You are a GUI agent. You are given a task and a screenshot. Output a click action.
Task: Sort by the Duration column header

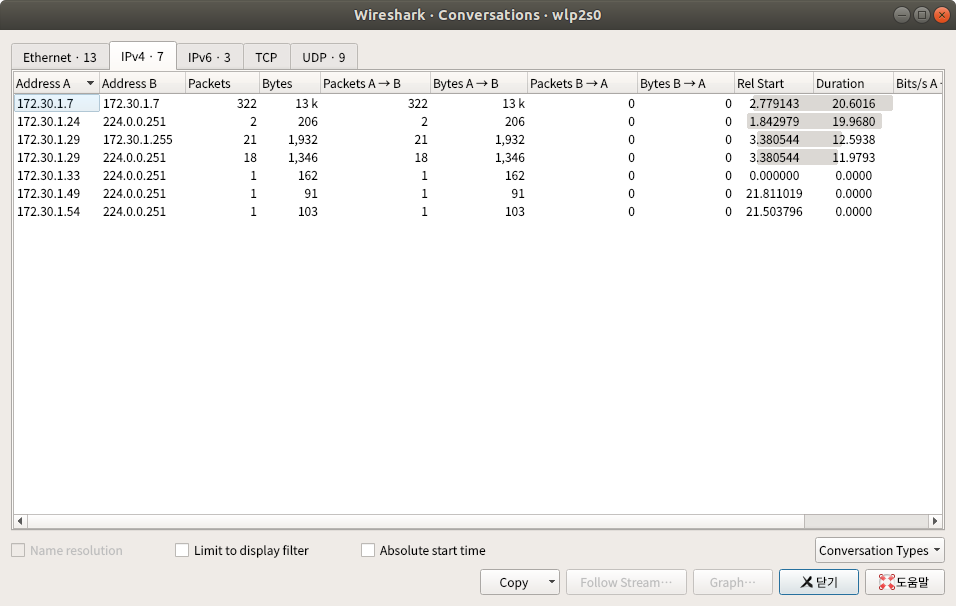tap(853, 84)
